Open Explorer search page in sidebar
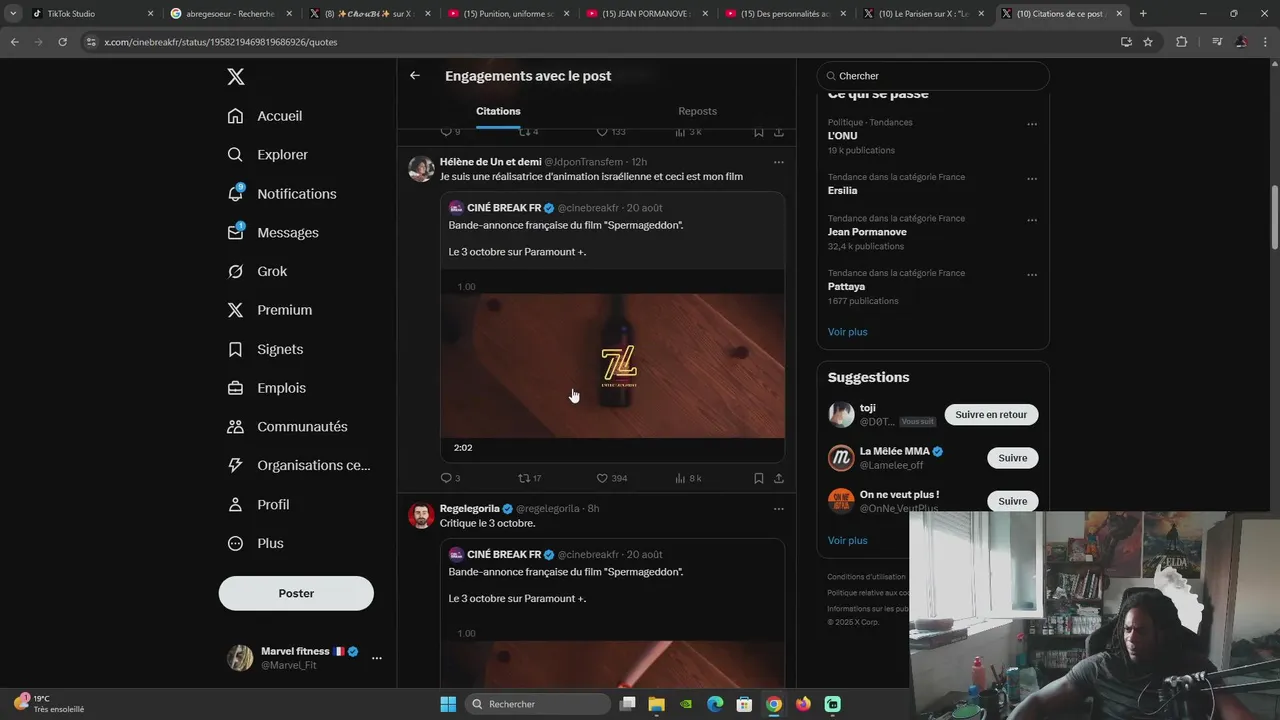The image size is (1280, 720). pos(267,155)
